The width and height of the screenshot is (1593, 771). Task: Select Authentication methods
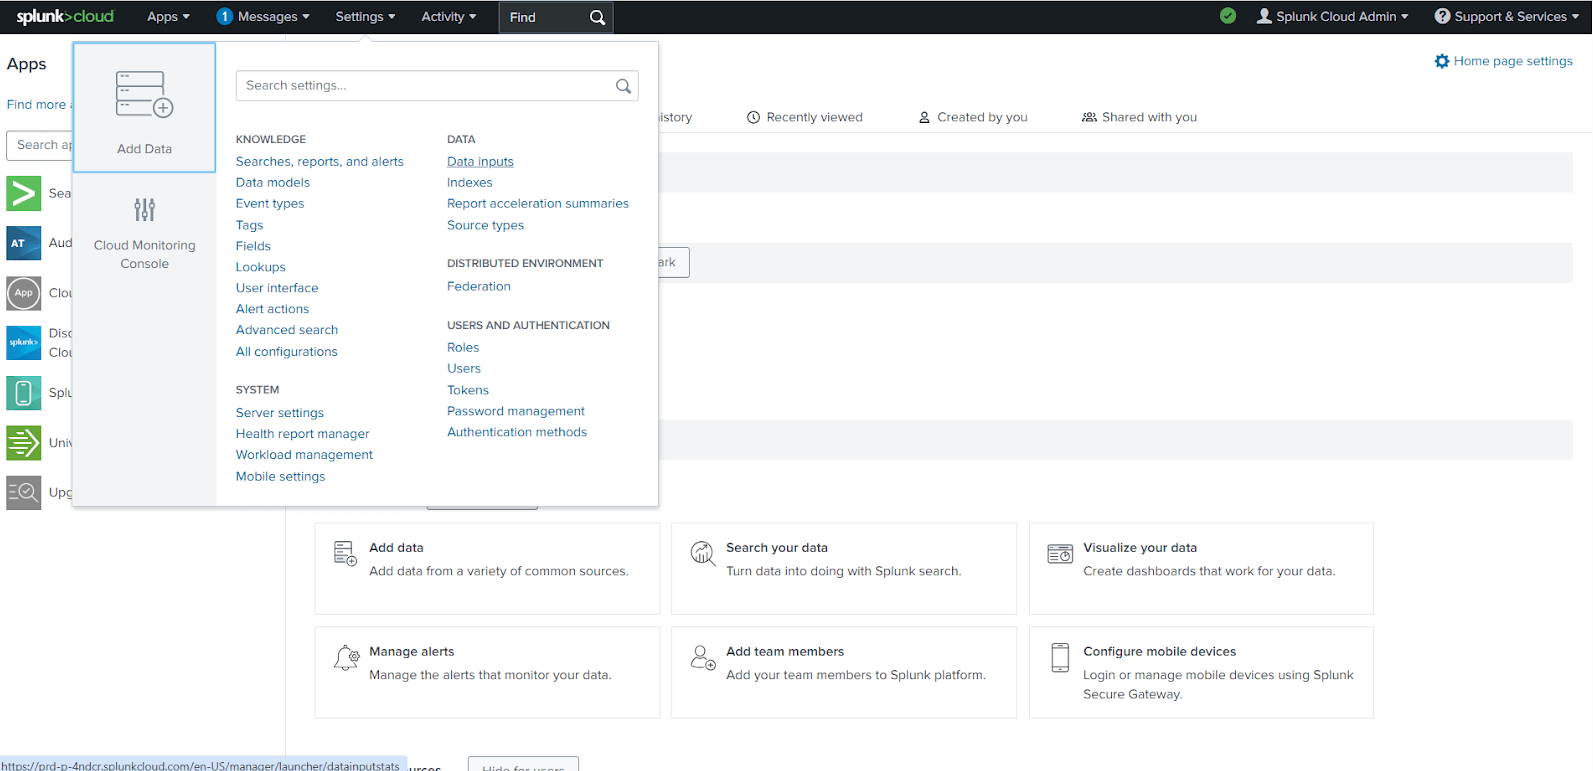click(x=517, y=432)
